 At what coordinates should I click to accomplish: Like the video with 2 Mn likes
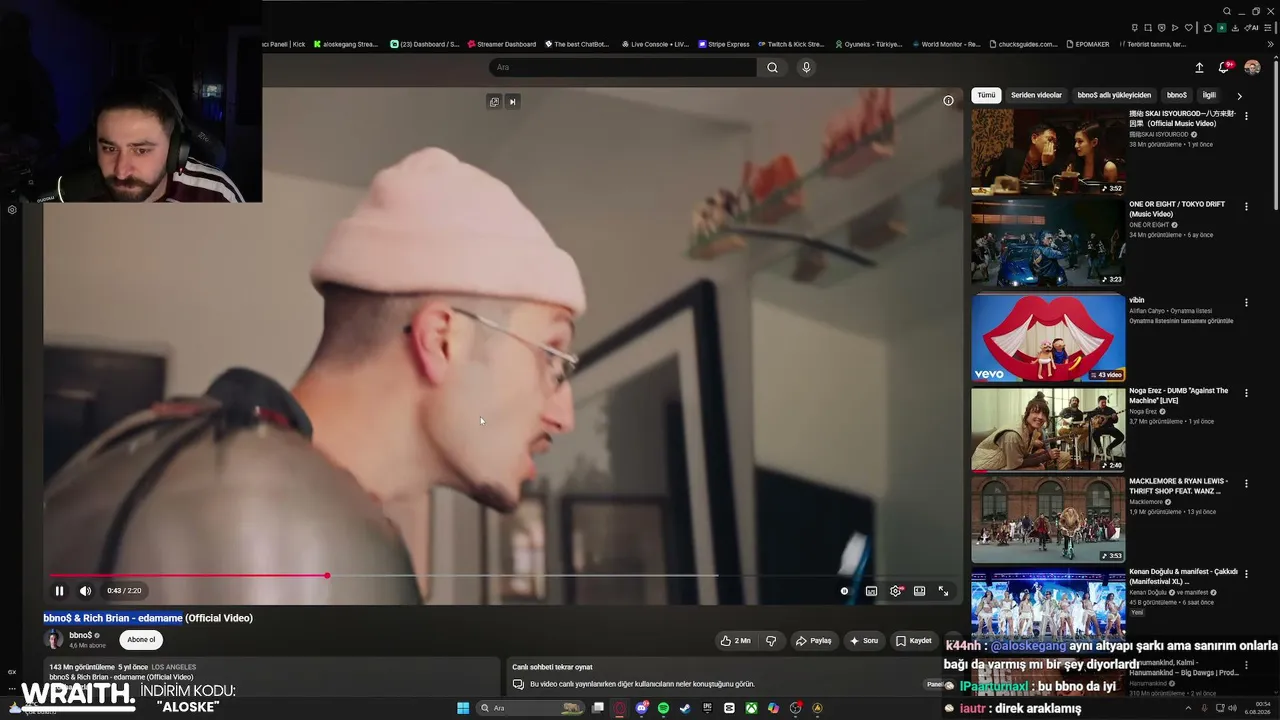tap(735, 641)
